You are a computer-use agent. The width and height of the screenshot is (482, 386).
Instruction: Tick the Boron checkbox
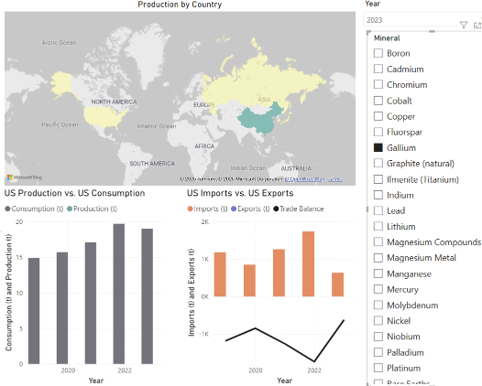[378, 53]
